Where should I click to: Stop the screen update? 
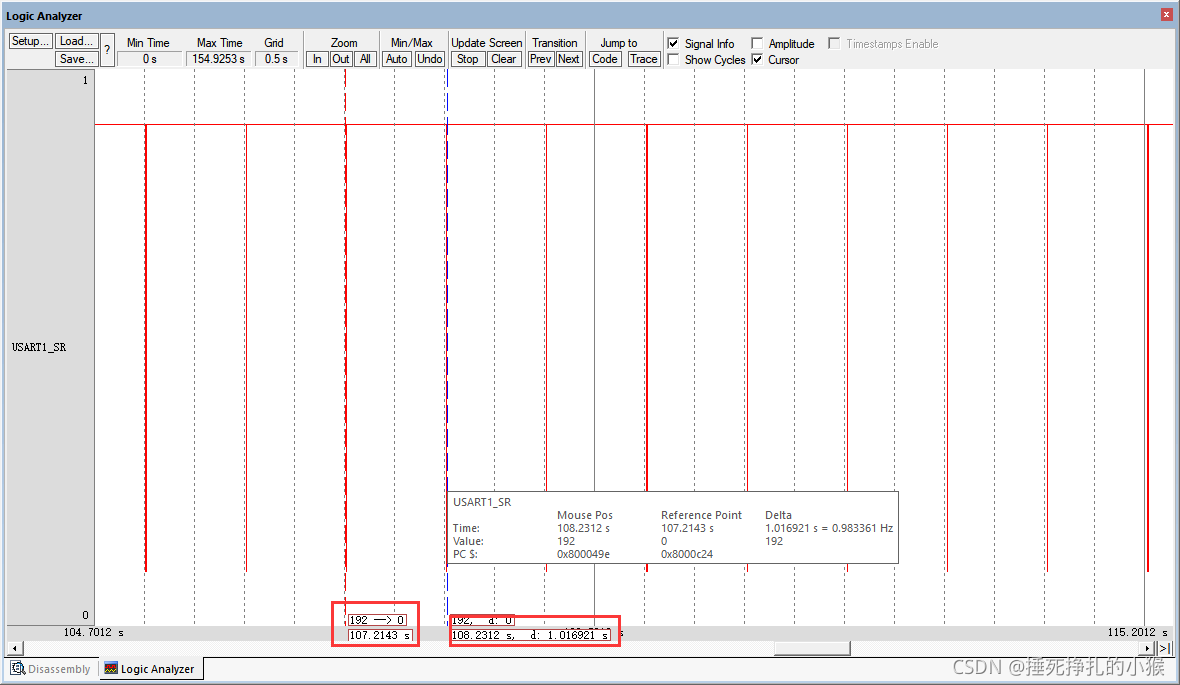pyautogui.click(x=467, y=59)
